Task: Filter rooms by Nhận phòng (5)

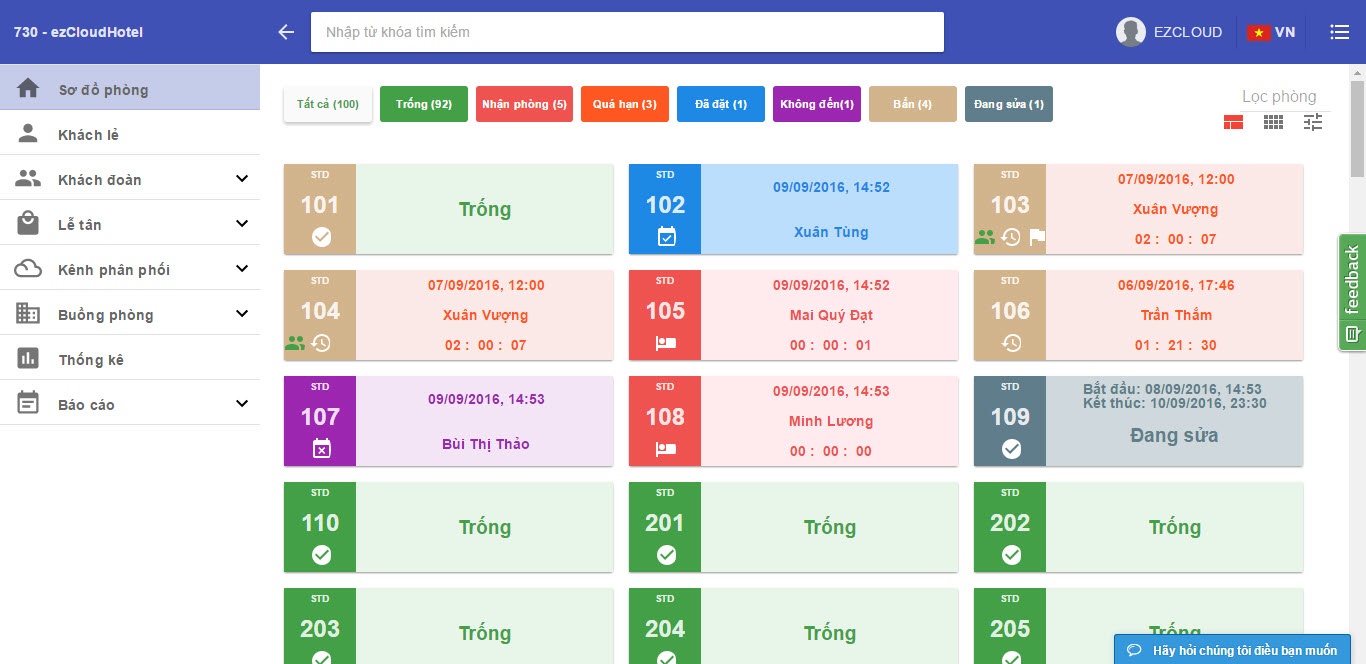Action: tap(524, 104)
